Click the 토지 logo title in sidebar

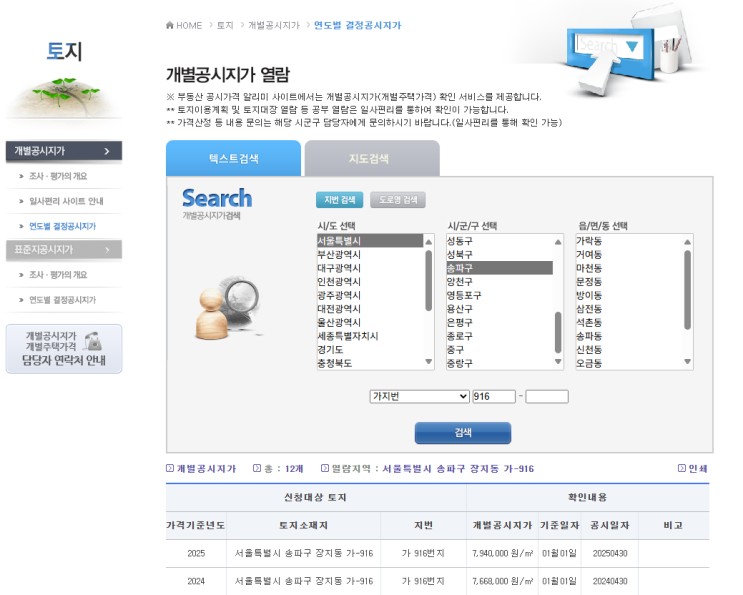(x=64, y=51)
